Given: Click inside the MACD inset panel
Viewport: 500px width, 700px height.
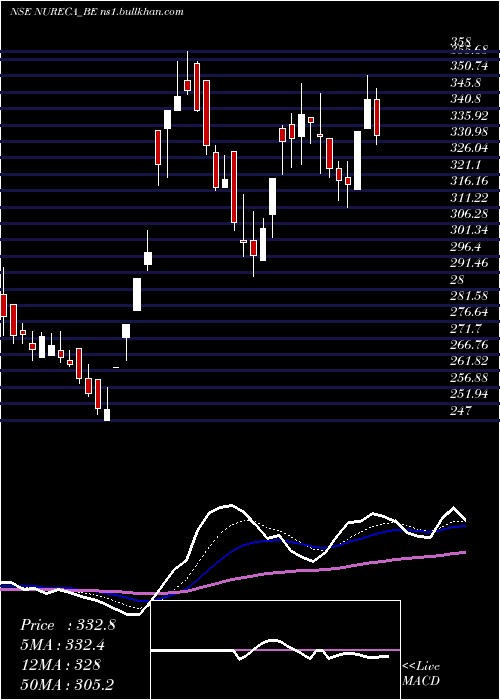Looking at the screenshot, I should coord(276,650).
